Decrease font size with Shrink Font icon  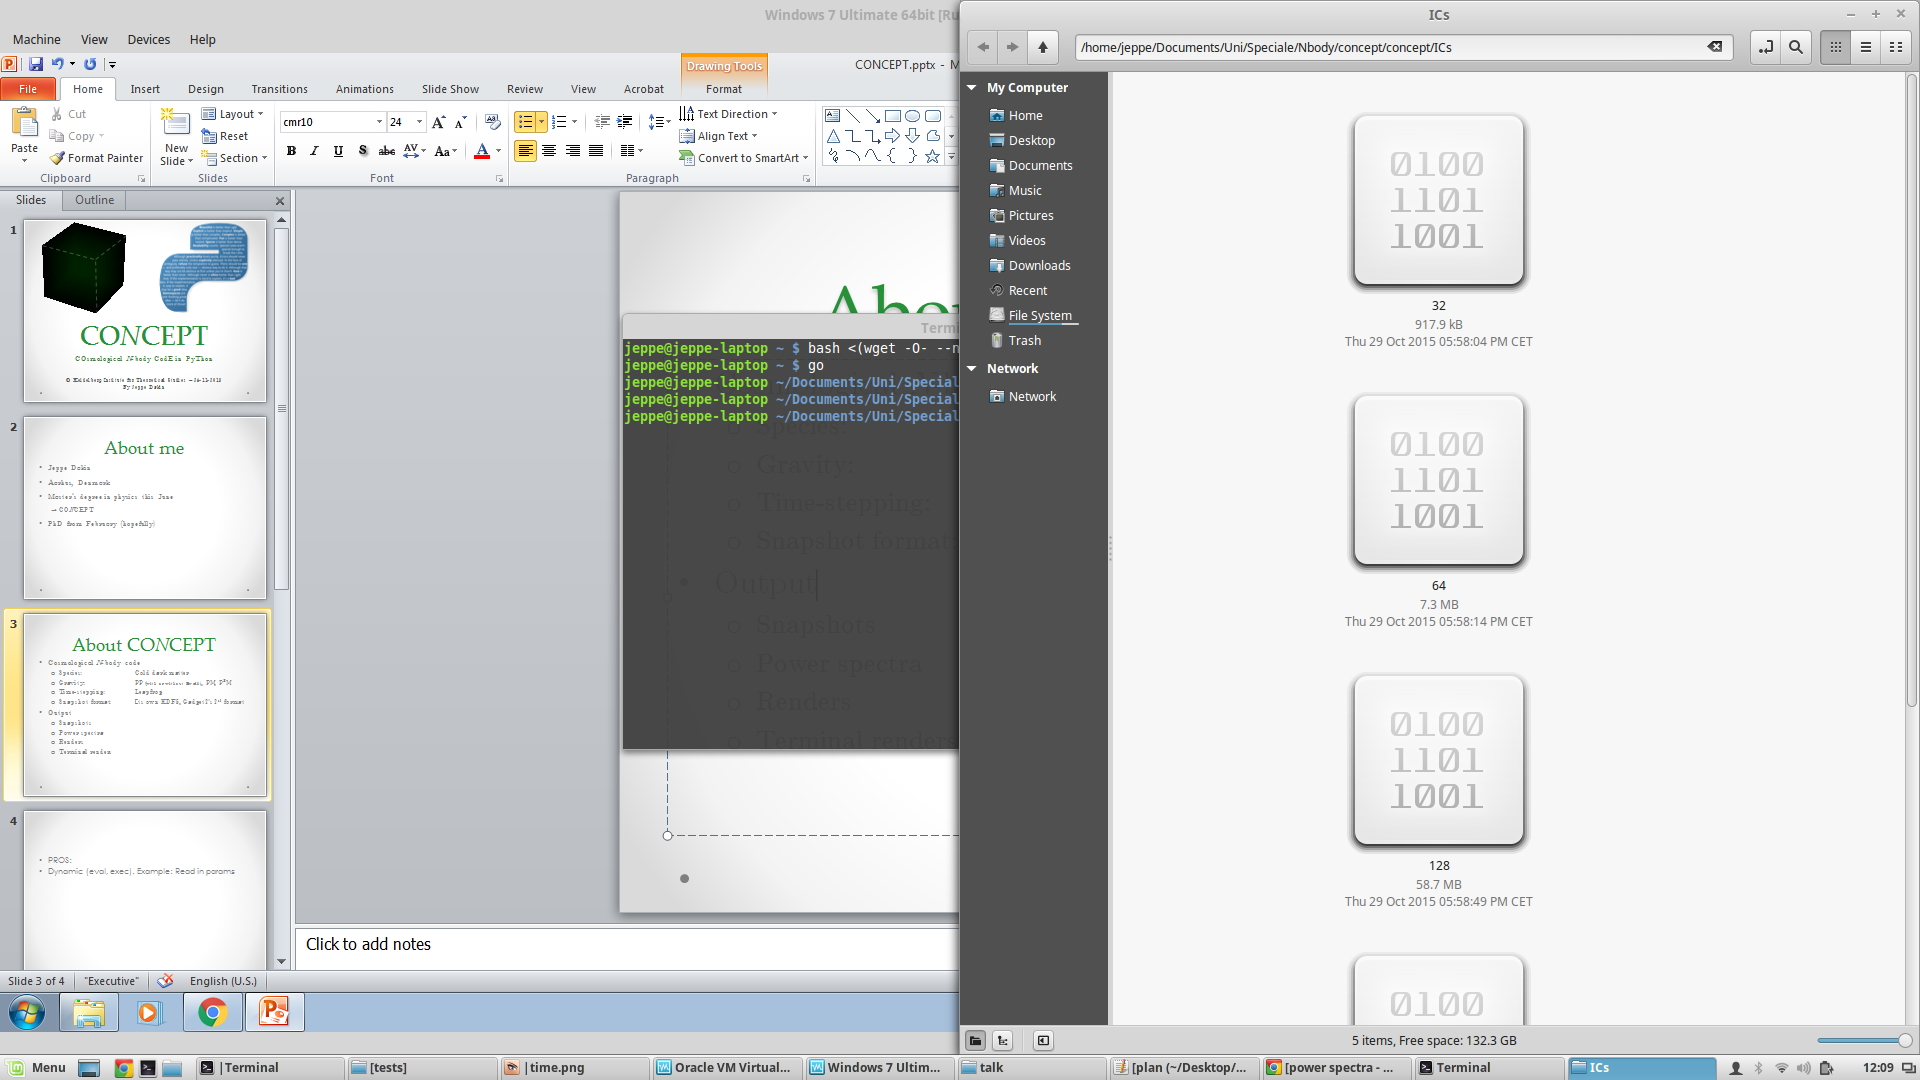click(461, 122)
